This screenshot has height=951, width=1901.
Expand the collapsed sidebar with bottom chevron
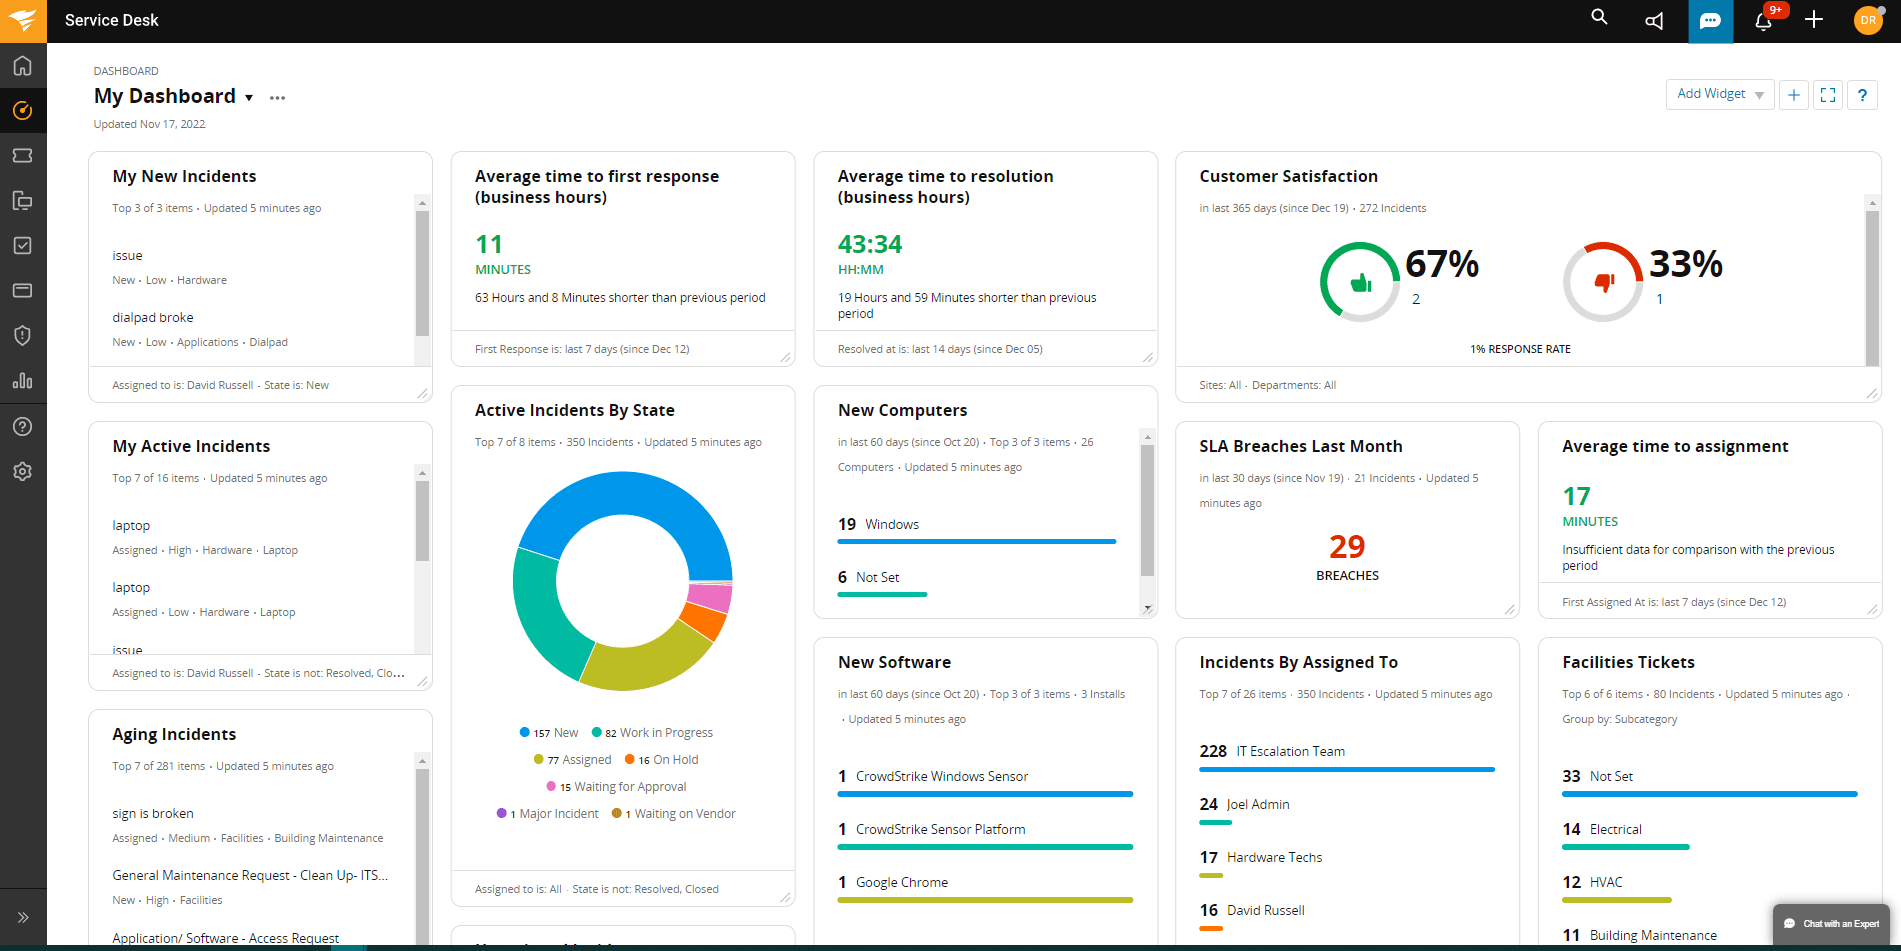pos(22,916)
